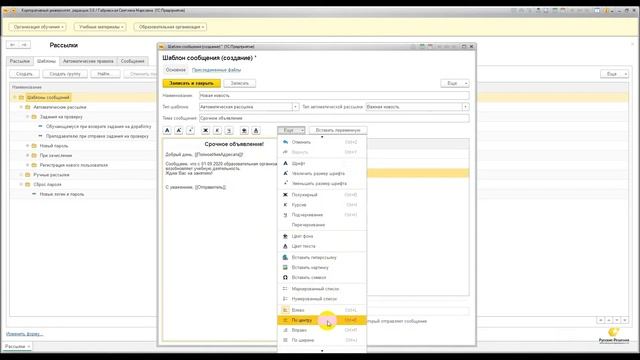Select Курсив in the menu

tap(322, 205)
